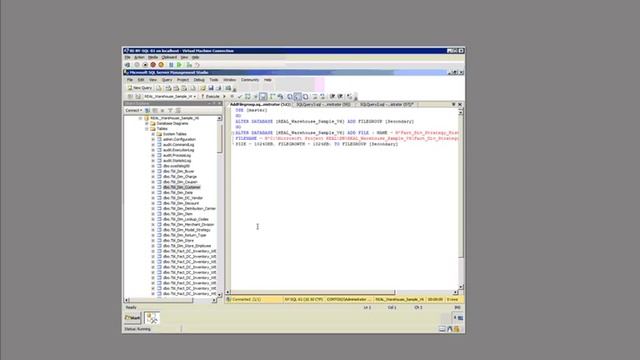Click 'Connected. (1/1)' in status bar
The height and width of the screenshot is (360, 640).
point(246,299)
